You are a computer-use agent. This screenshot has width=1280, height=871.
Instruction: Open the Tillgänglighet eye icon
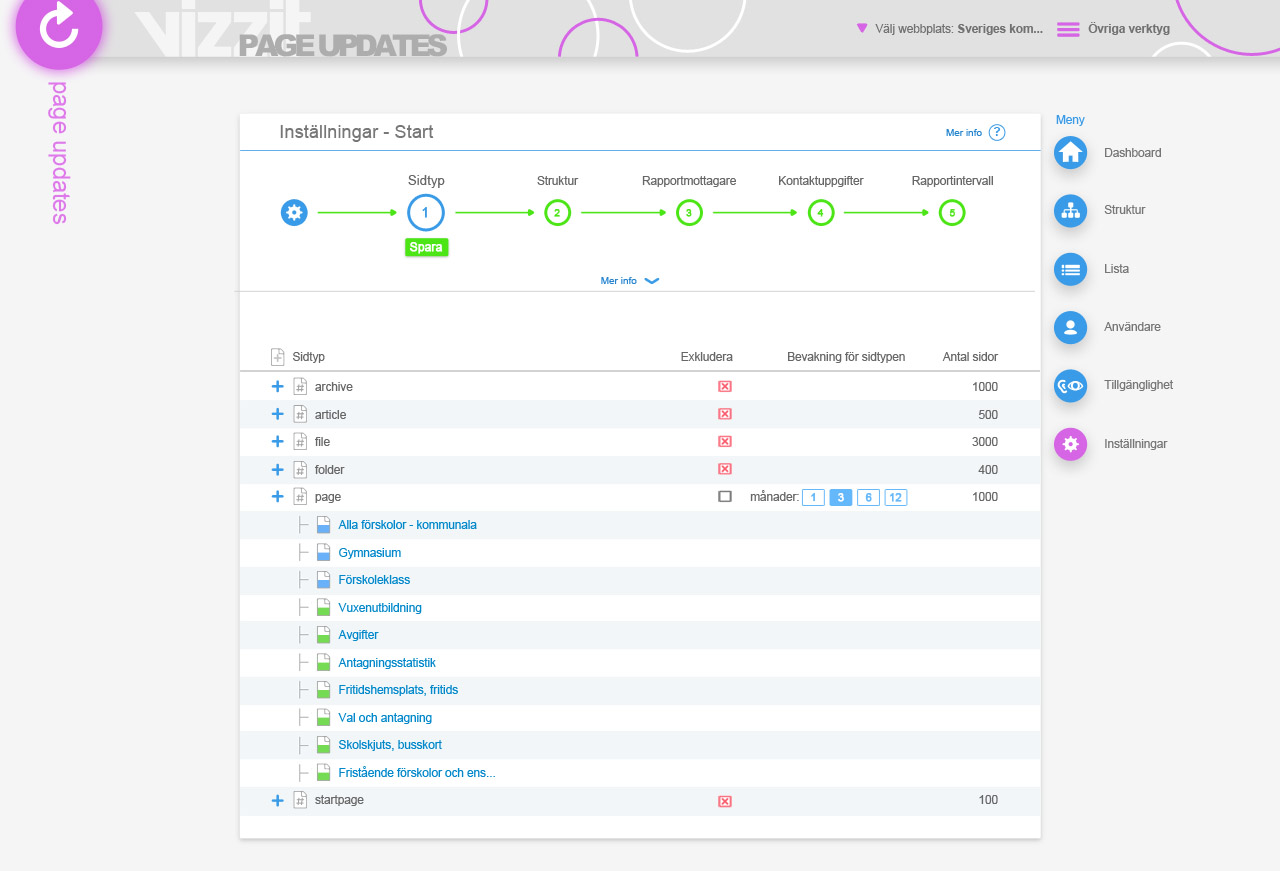1070,386
